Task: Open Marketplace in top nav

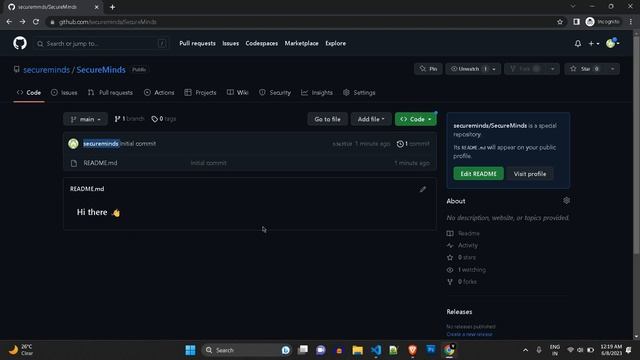Action: coord(302,43)
